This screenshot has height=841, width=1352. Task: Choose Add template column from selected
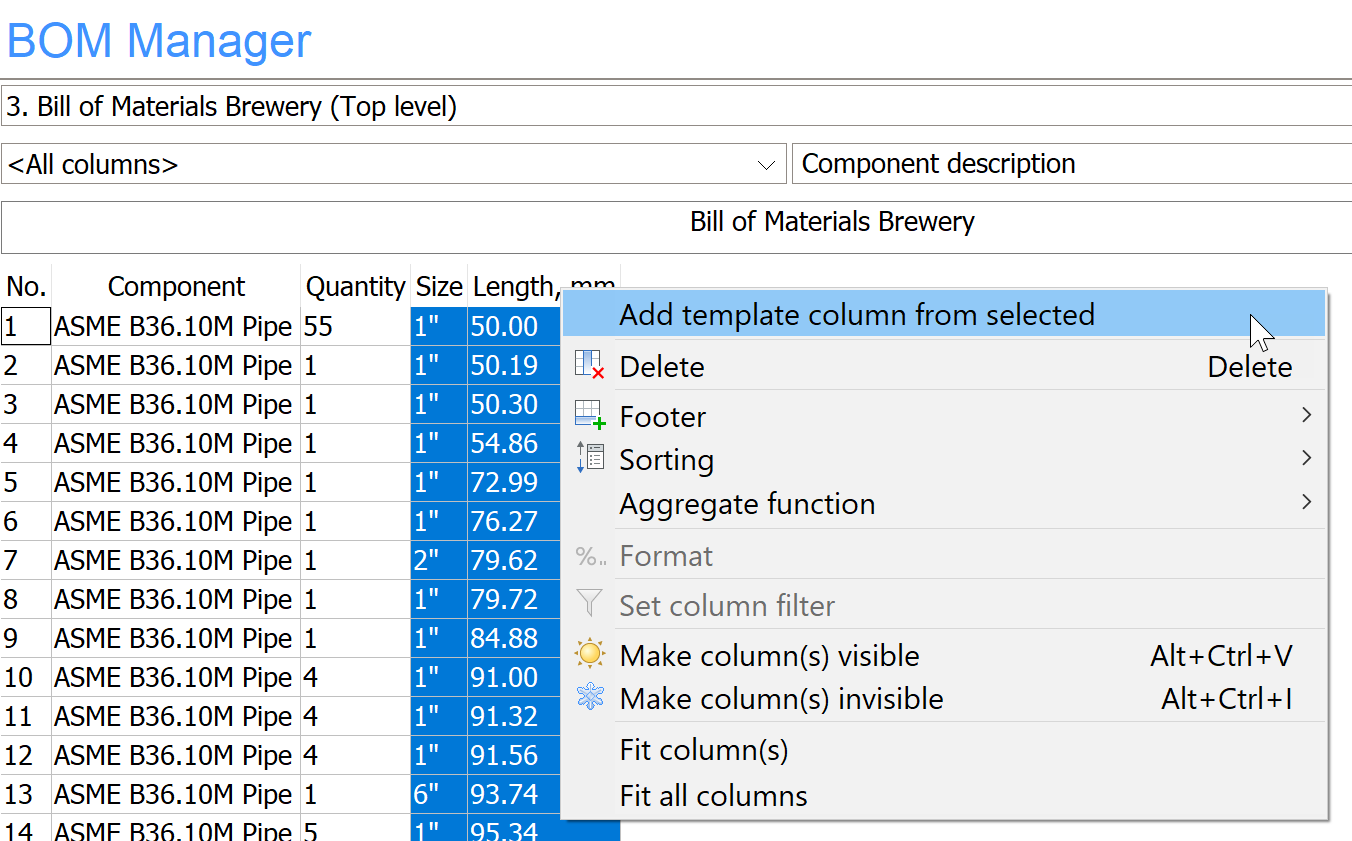[857, 315]
